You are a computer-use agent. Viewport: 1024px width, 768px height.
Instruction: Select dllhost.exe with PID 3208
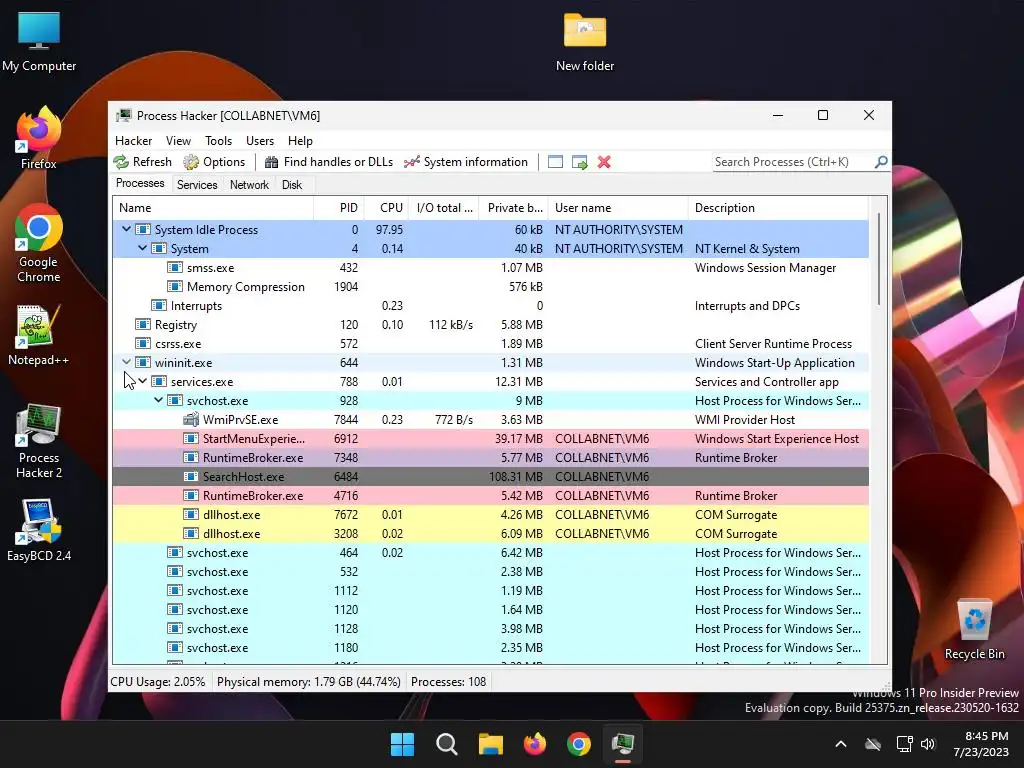pyautogui.click(x=490, y=533)
